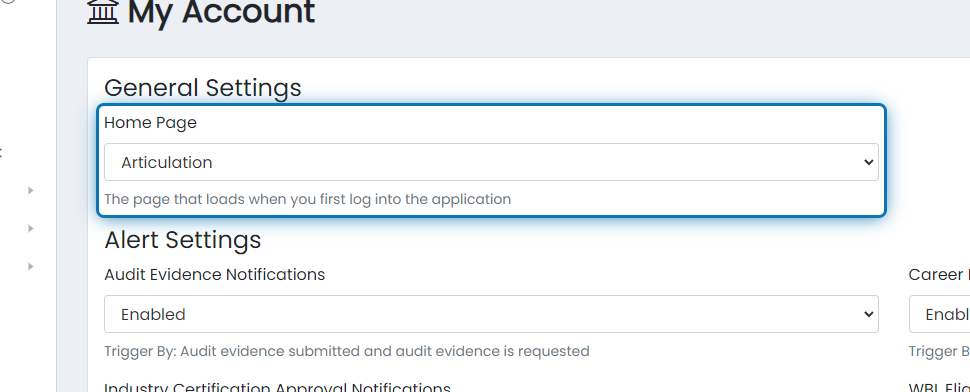Open the Career notifications dropdown at right edge
This screenshot has height=392, width=970.
coord(939,314)
